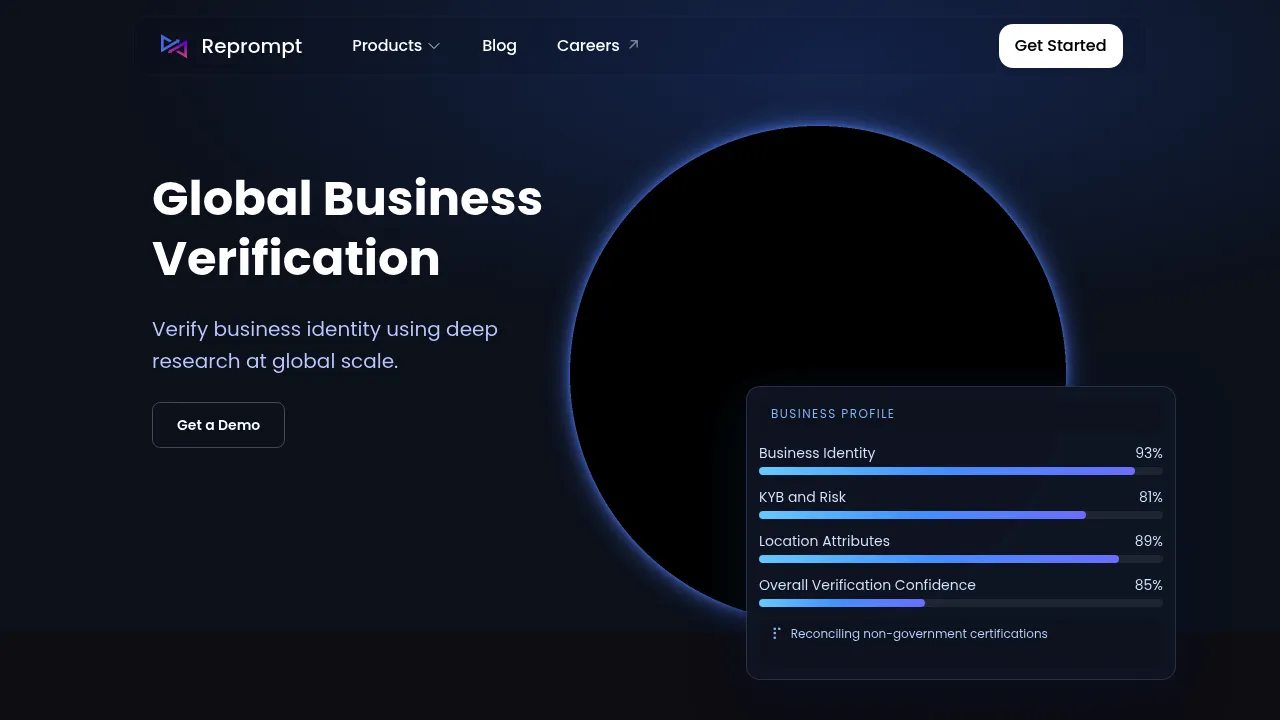Screen dimensions: 1280x720
Task: Click the Reprompt logo icon
Action: click(x=174, y=46)
